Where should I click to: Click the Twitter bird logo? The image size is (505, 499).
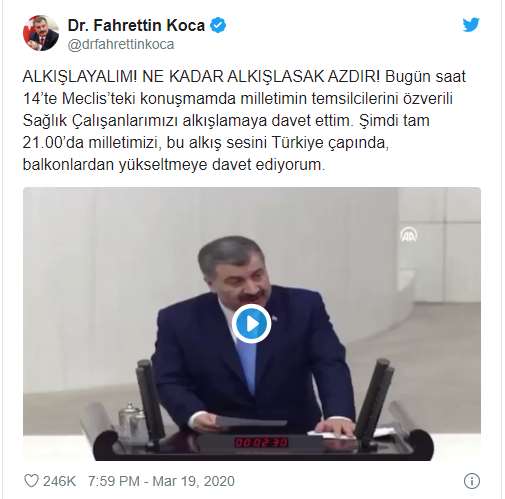(x=471, y=25)
